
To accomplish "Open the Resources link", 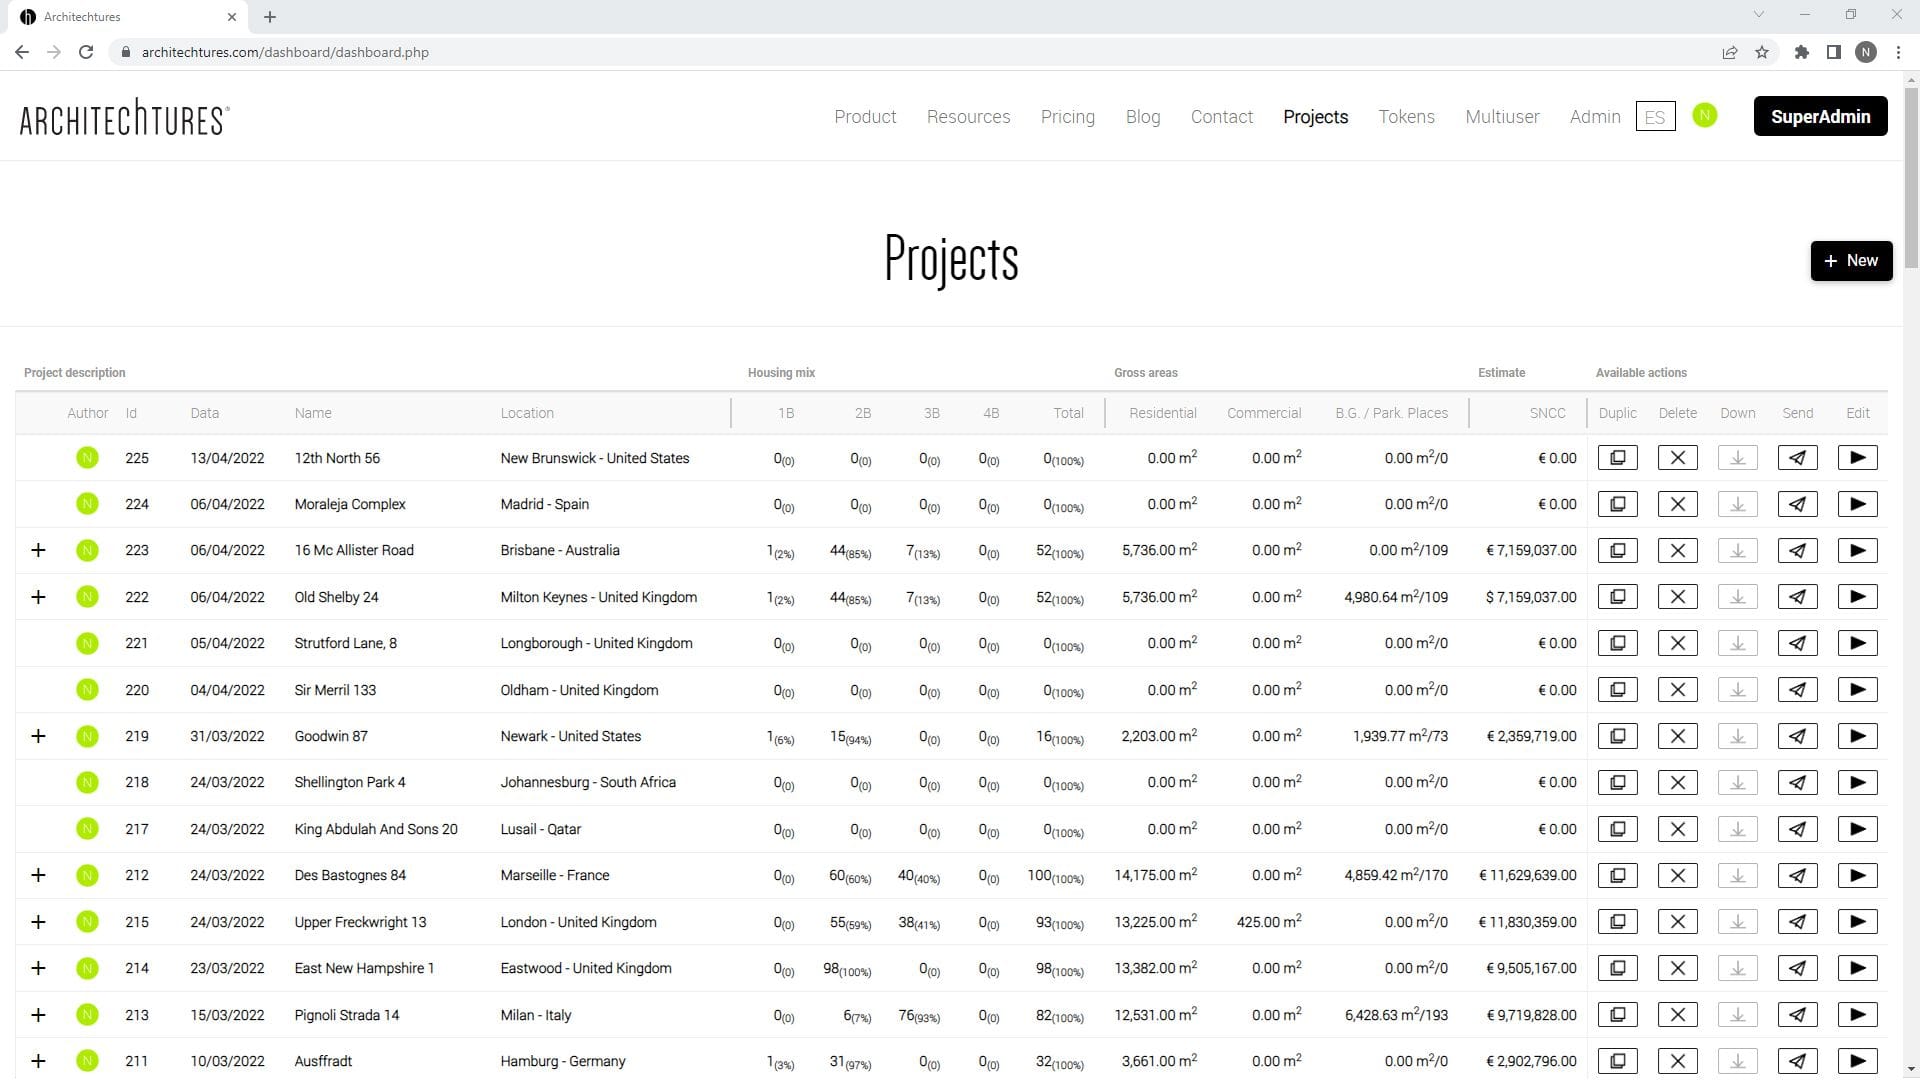I will point(968,116).
